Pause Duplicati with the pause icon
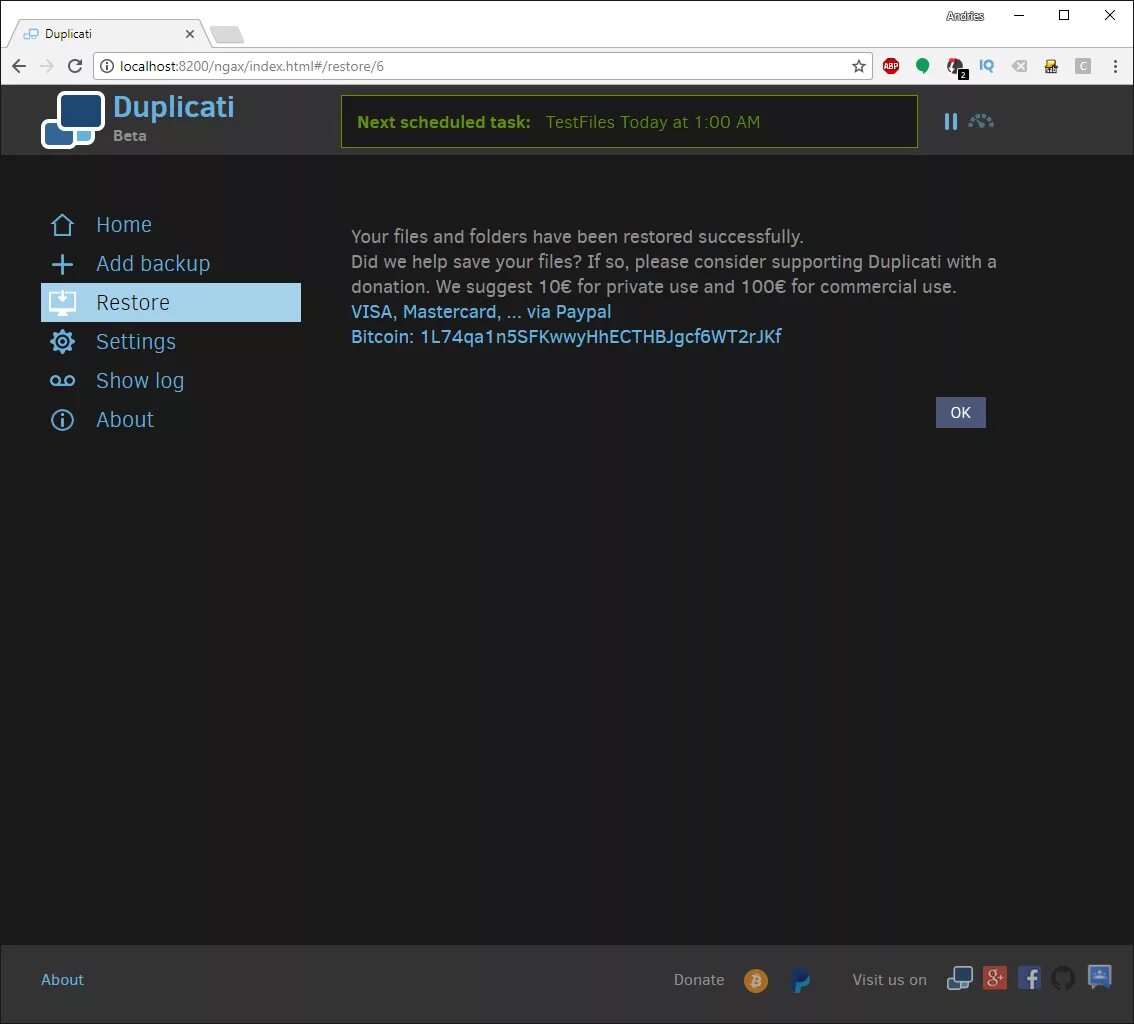 (x=950, y=121)
